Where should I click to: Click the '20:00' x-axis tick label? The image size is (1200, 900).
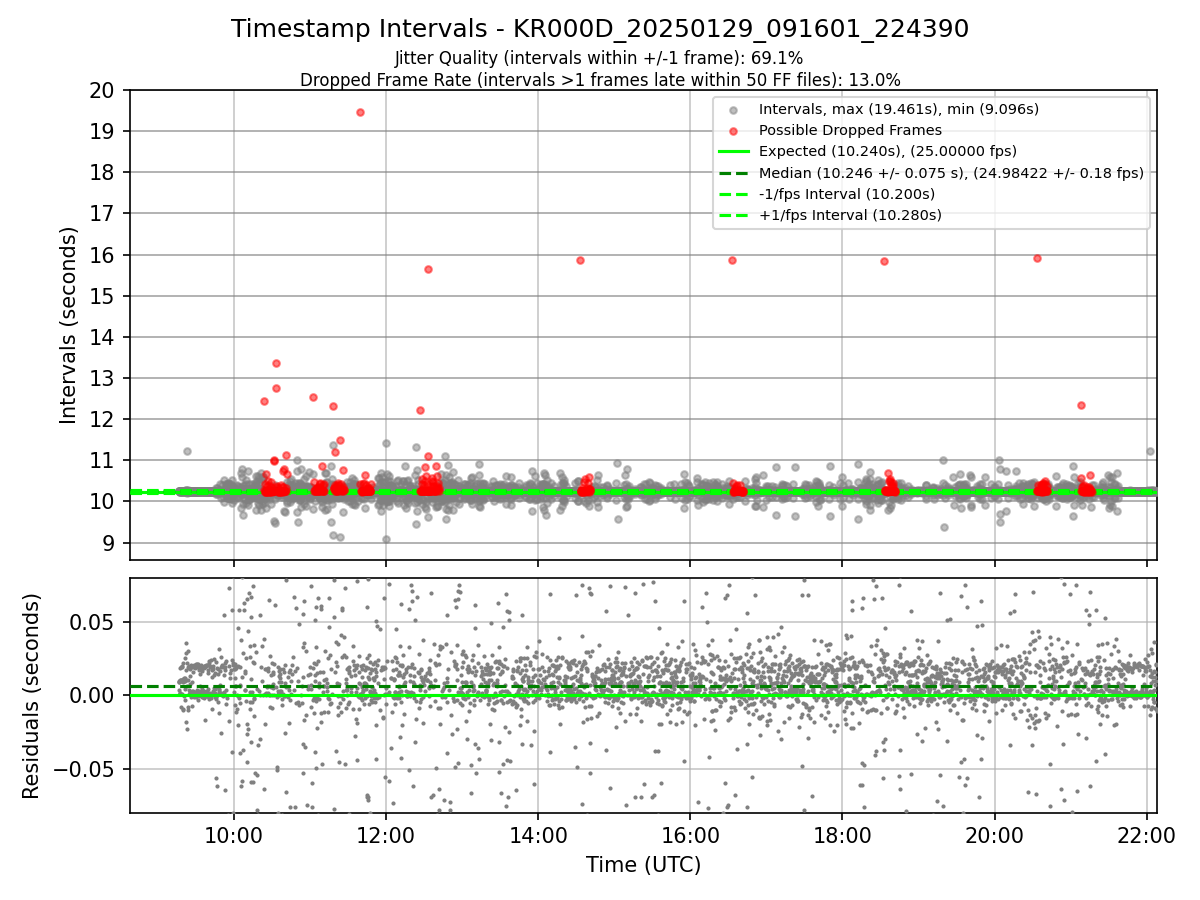[x=994, y=836]
